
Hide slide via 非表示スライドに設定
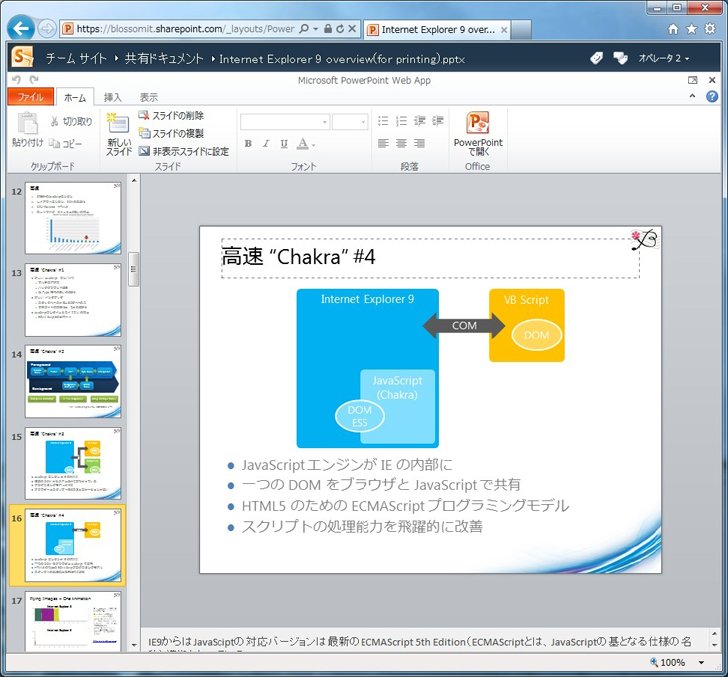click(183, 151)
